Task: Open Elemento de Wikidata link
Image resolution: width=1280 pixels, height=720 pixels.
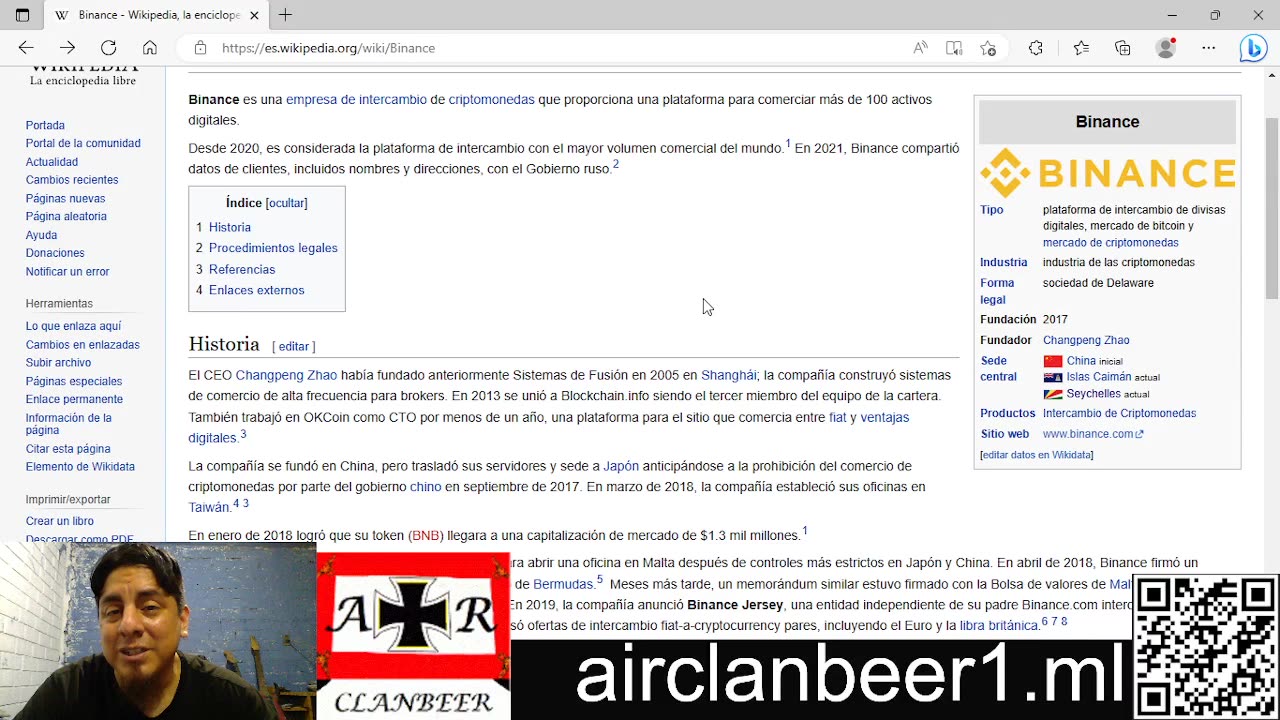Action: coord(80,467)
